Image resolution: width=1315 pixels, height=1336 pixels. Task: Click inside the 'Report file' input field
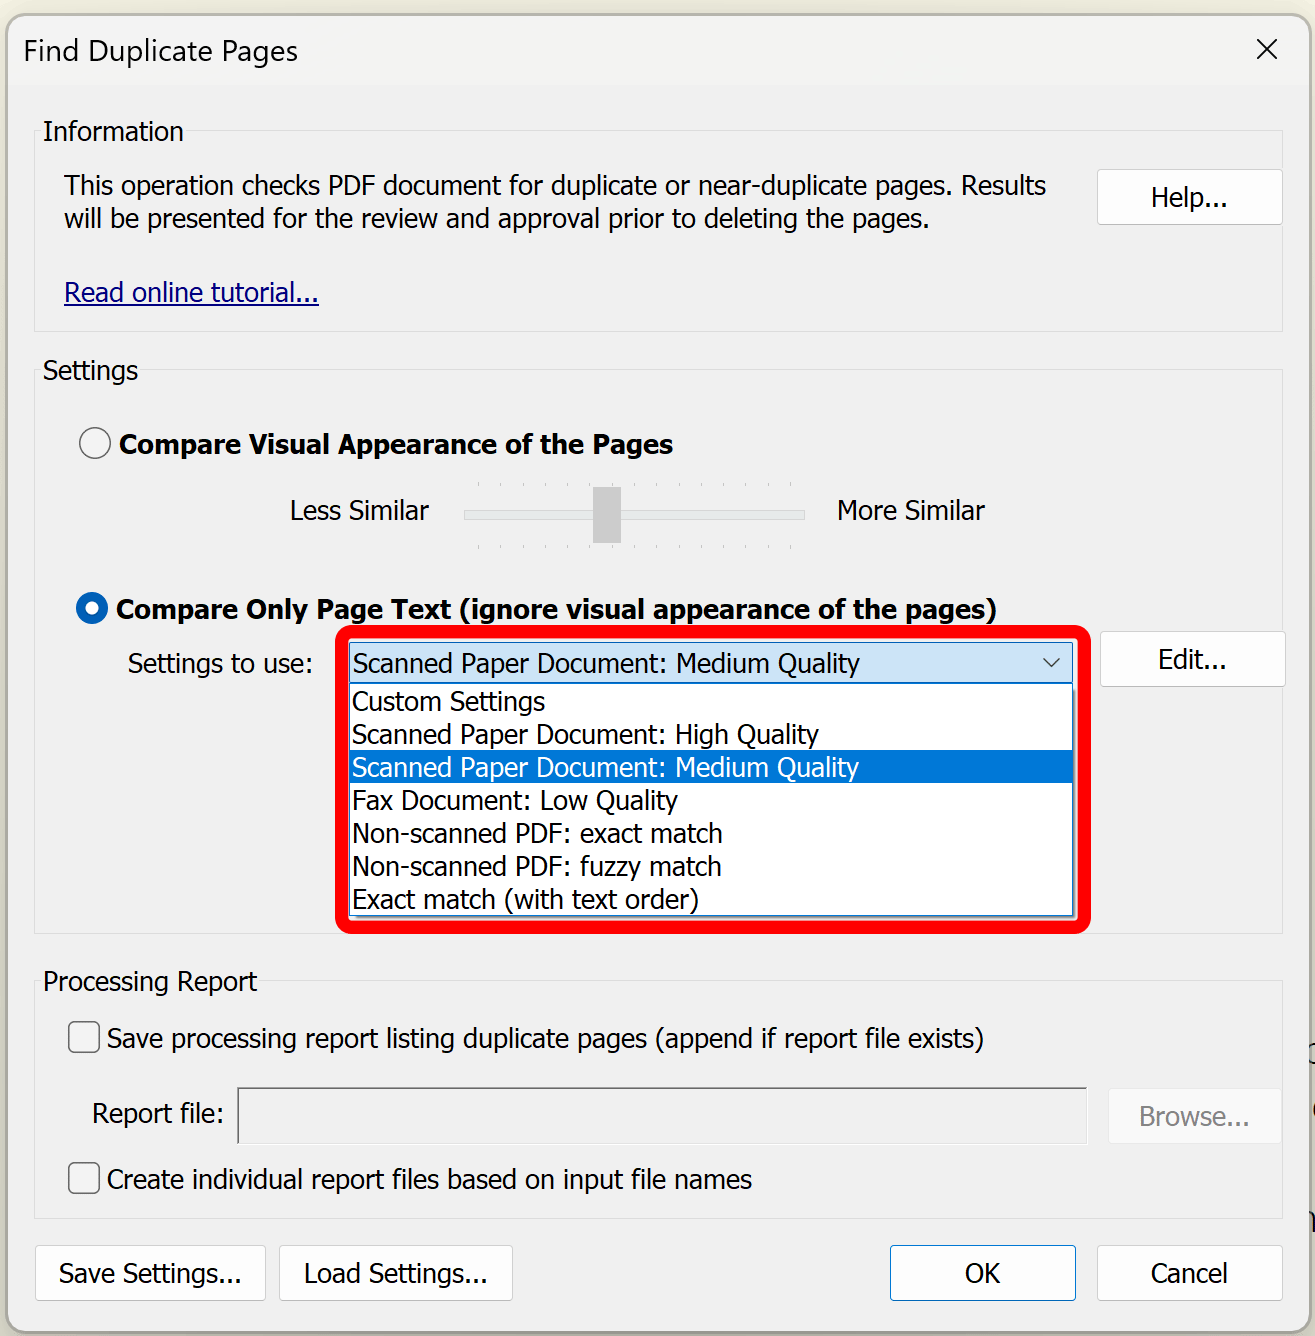(x=663, y=1115)
